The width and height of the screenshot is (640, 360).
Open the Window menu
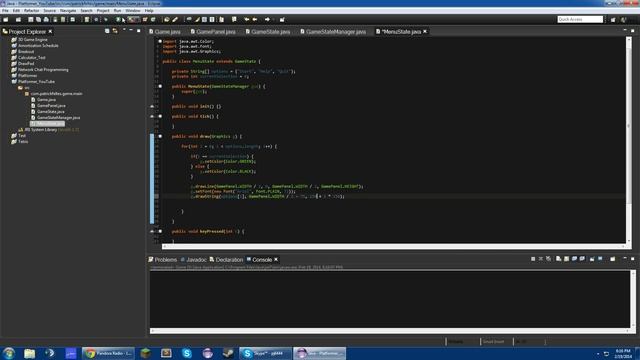click(133, 11)
